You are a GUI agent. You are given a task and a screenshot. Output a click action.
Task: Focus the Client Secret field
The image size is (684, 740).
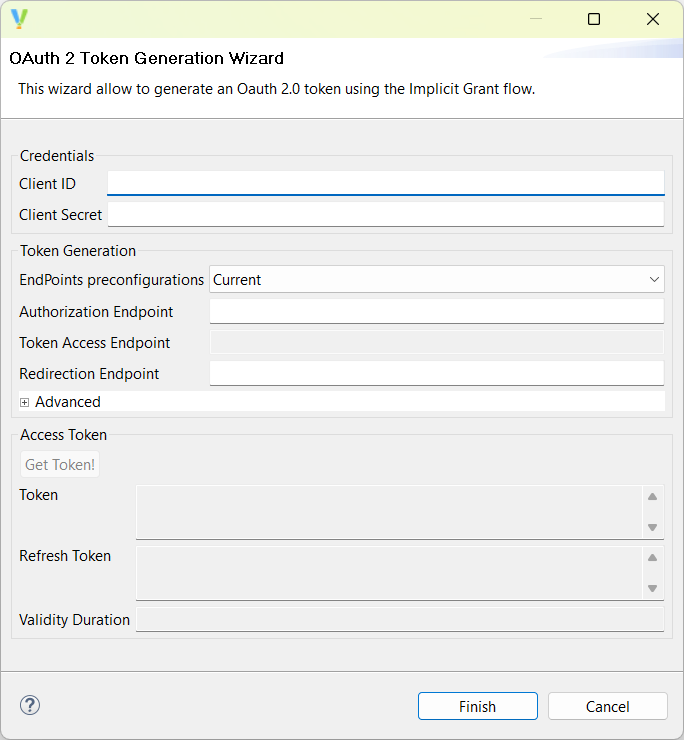[386, 214]
